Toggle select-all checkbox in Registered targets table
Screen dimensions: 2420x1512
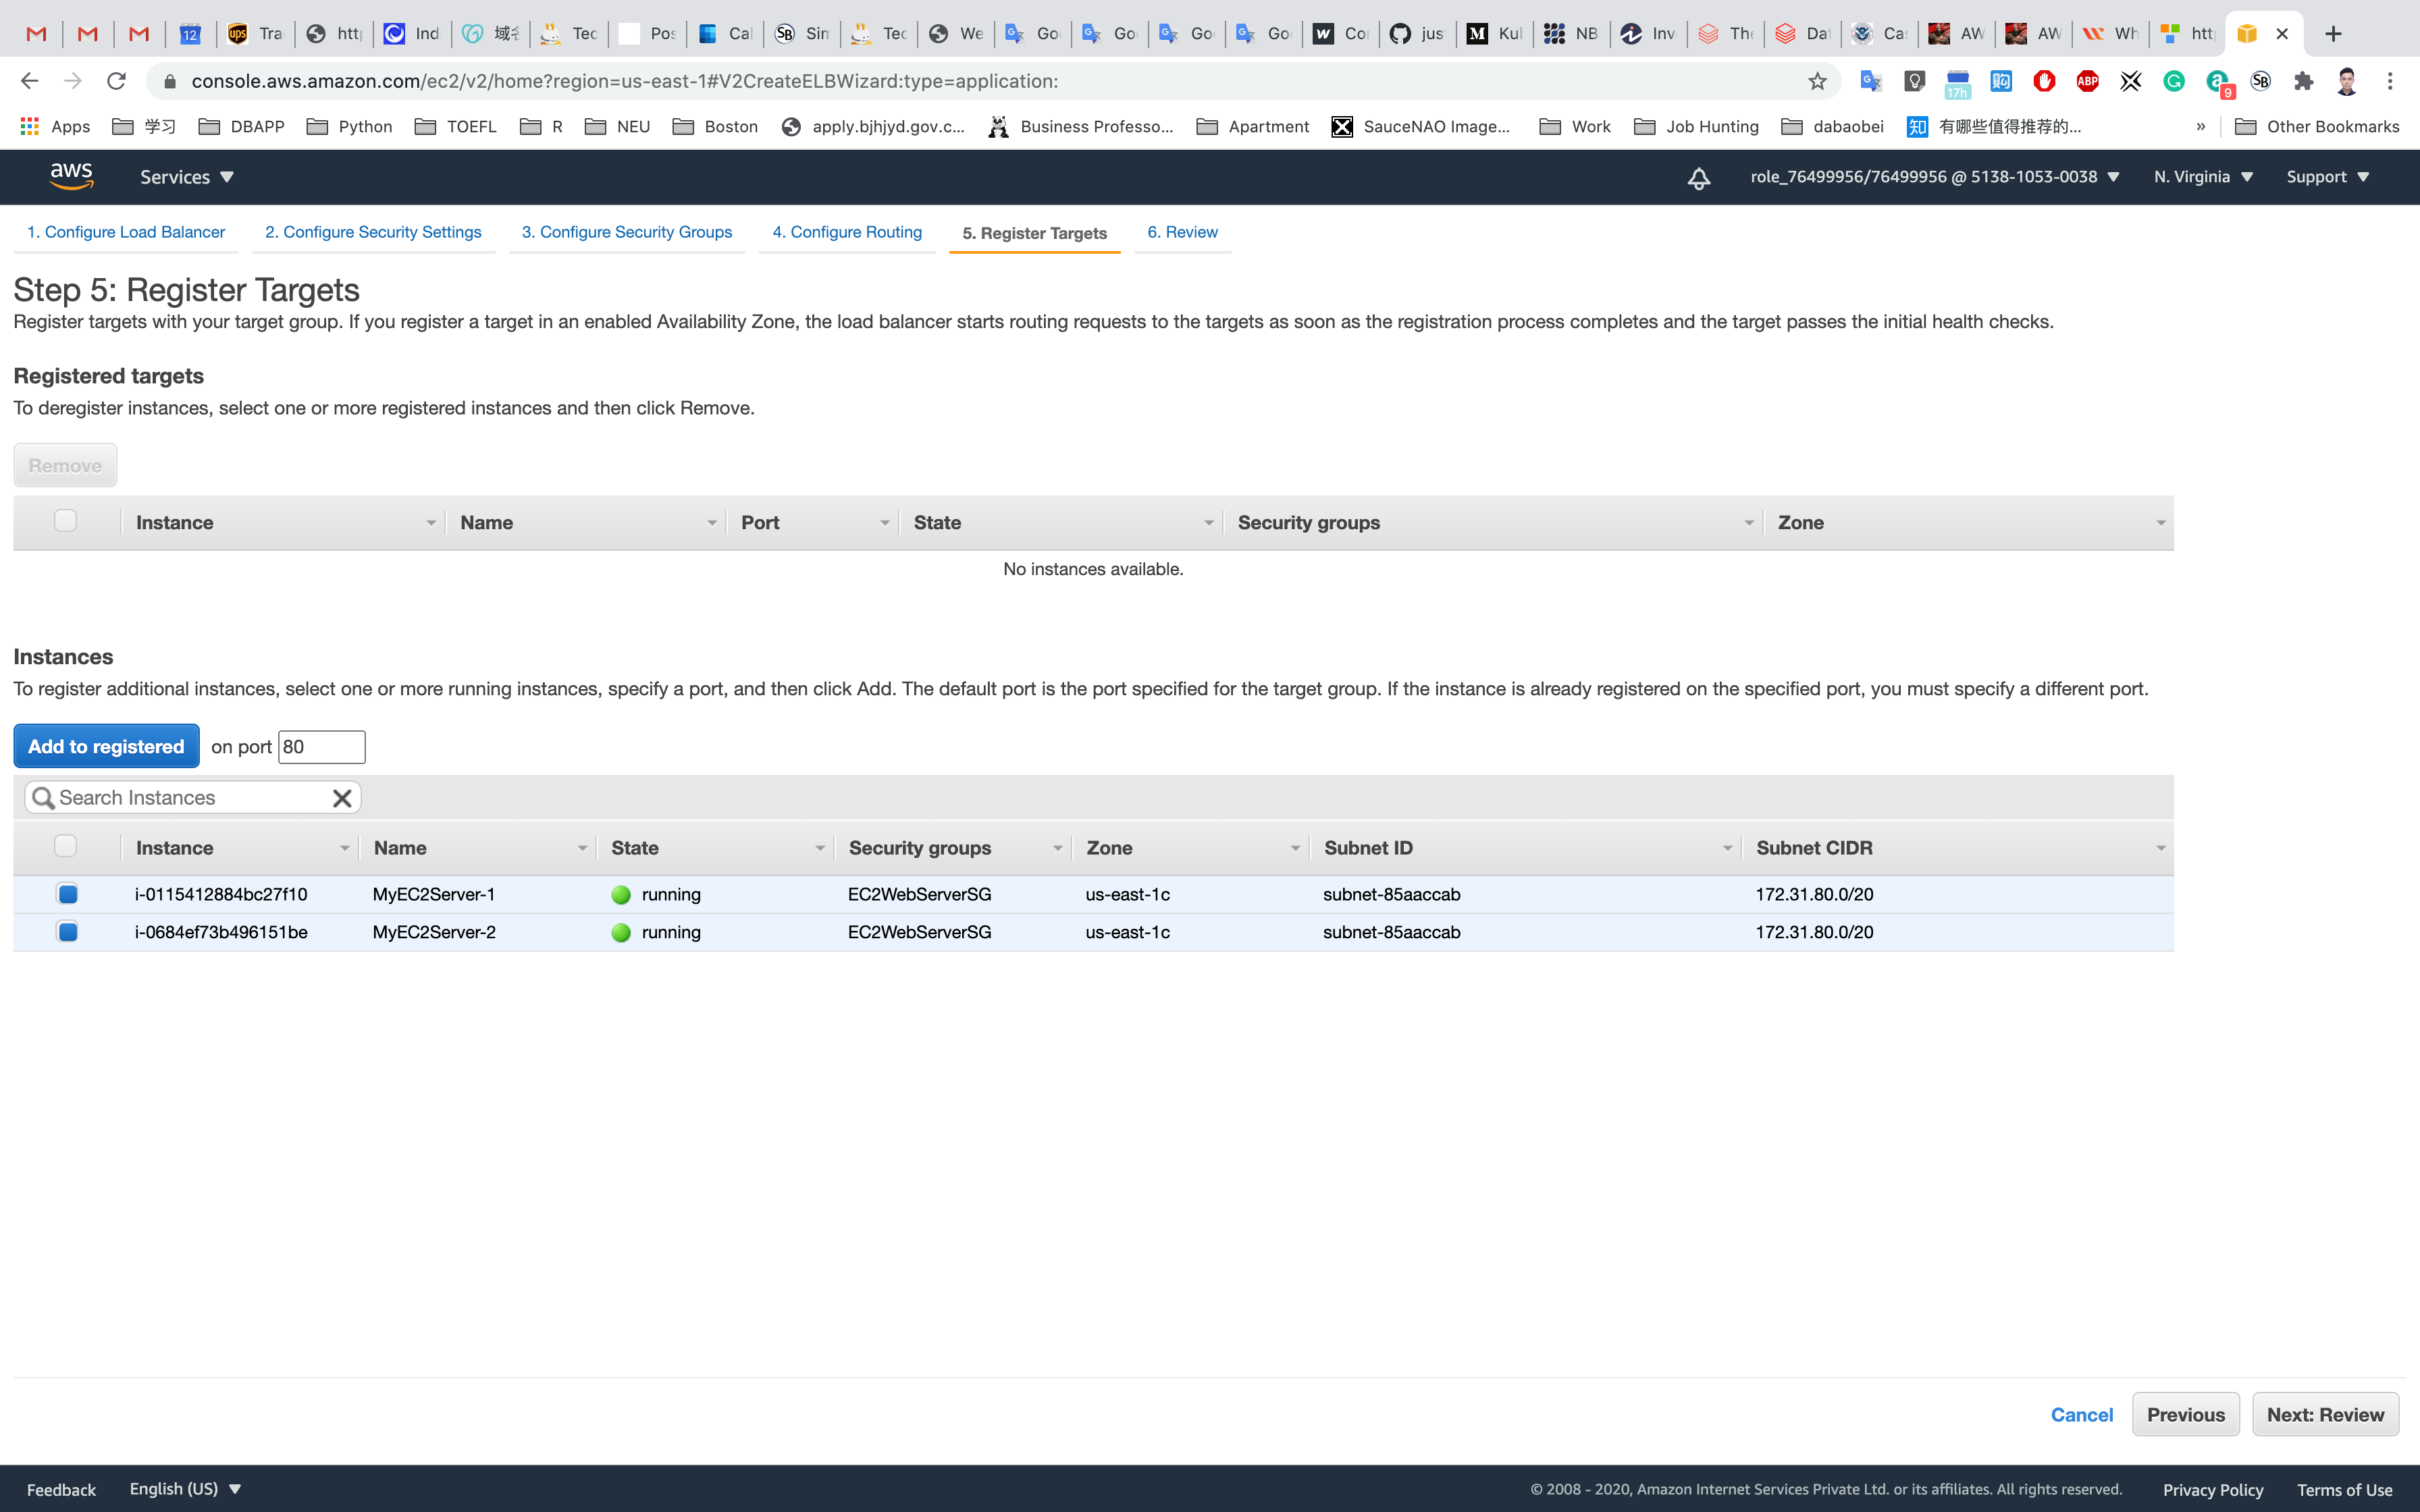coord(65,521)
